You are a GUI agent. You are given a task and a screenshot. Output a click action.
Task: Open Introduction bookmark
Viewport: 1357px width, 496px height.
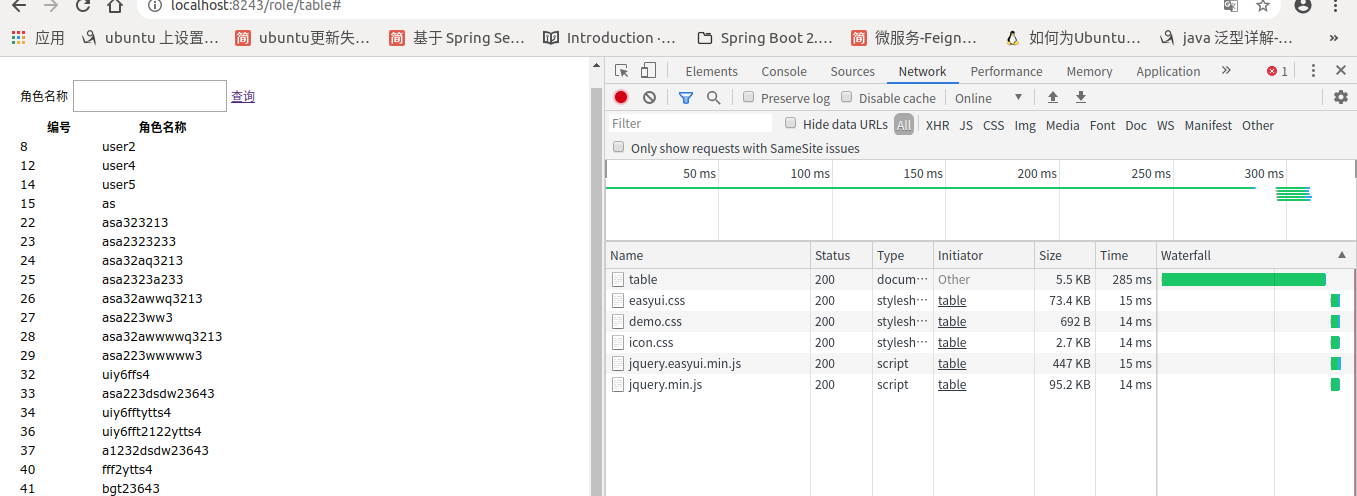pyautogui.click(x=609, y=38)
